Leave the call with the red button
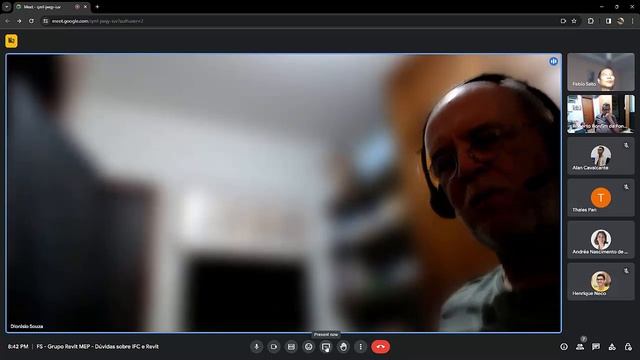Viewport: 640px width, 360px height. [x=380, y=347]
